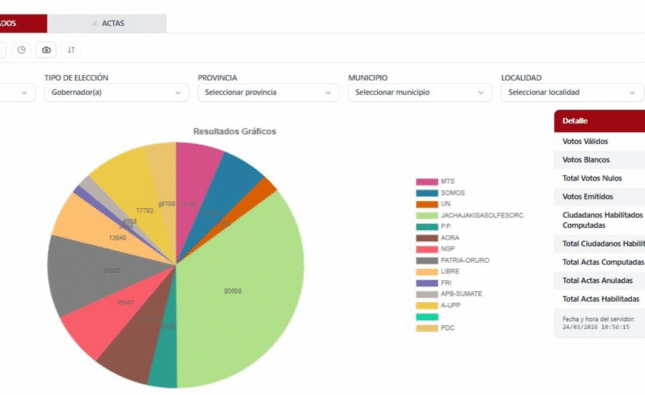Open the Seleccionar municipio dropdown
645x395 pixels.
click(420, 93)
